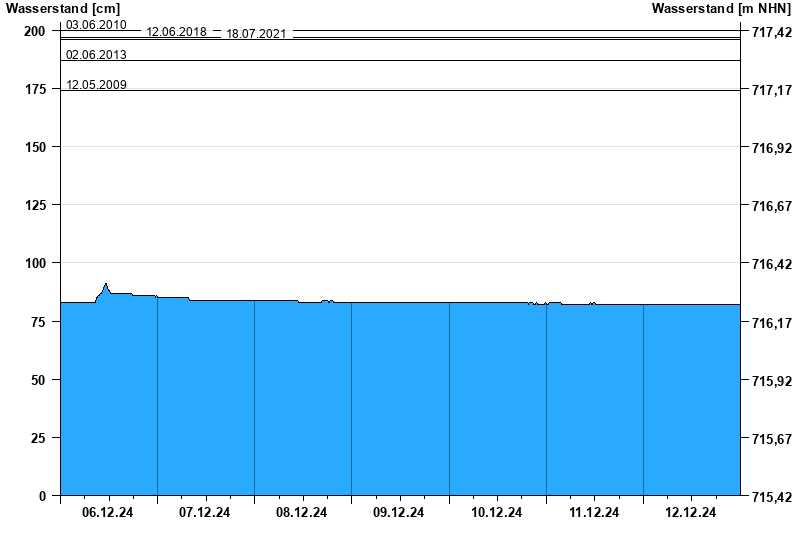Select the 100 tick on left axis
800x550 pixels.
(x=35, y=263)
